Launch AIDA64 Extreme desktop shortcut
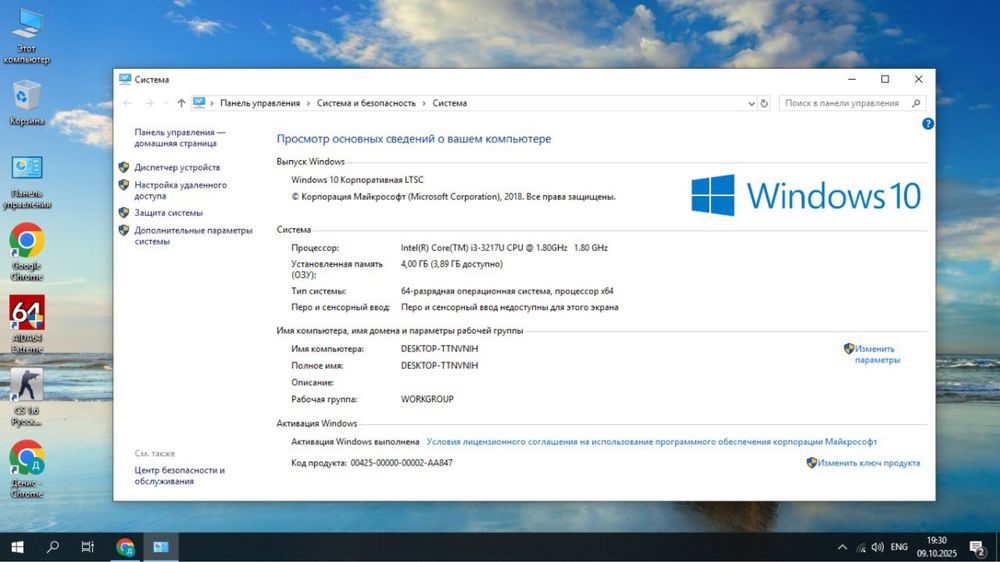 coord(27,325)
